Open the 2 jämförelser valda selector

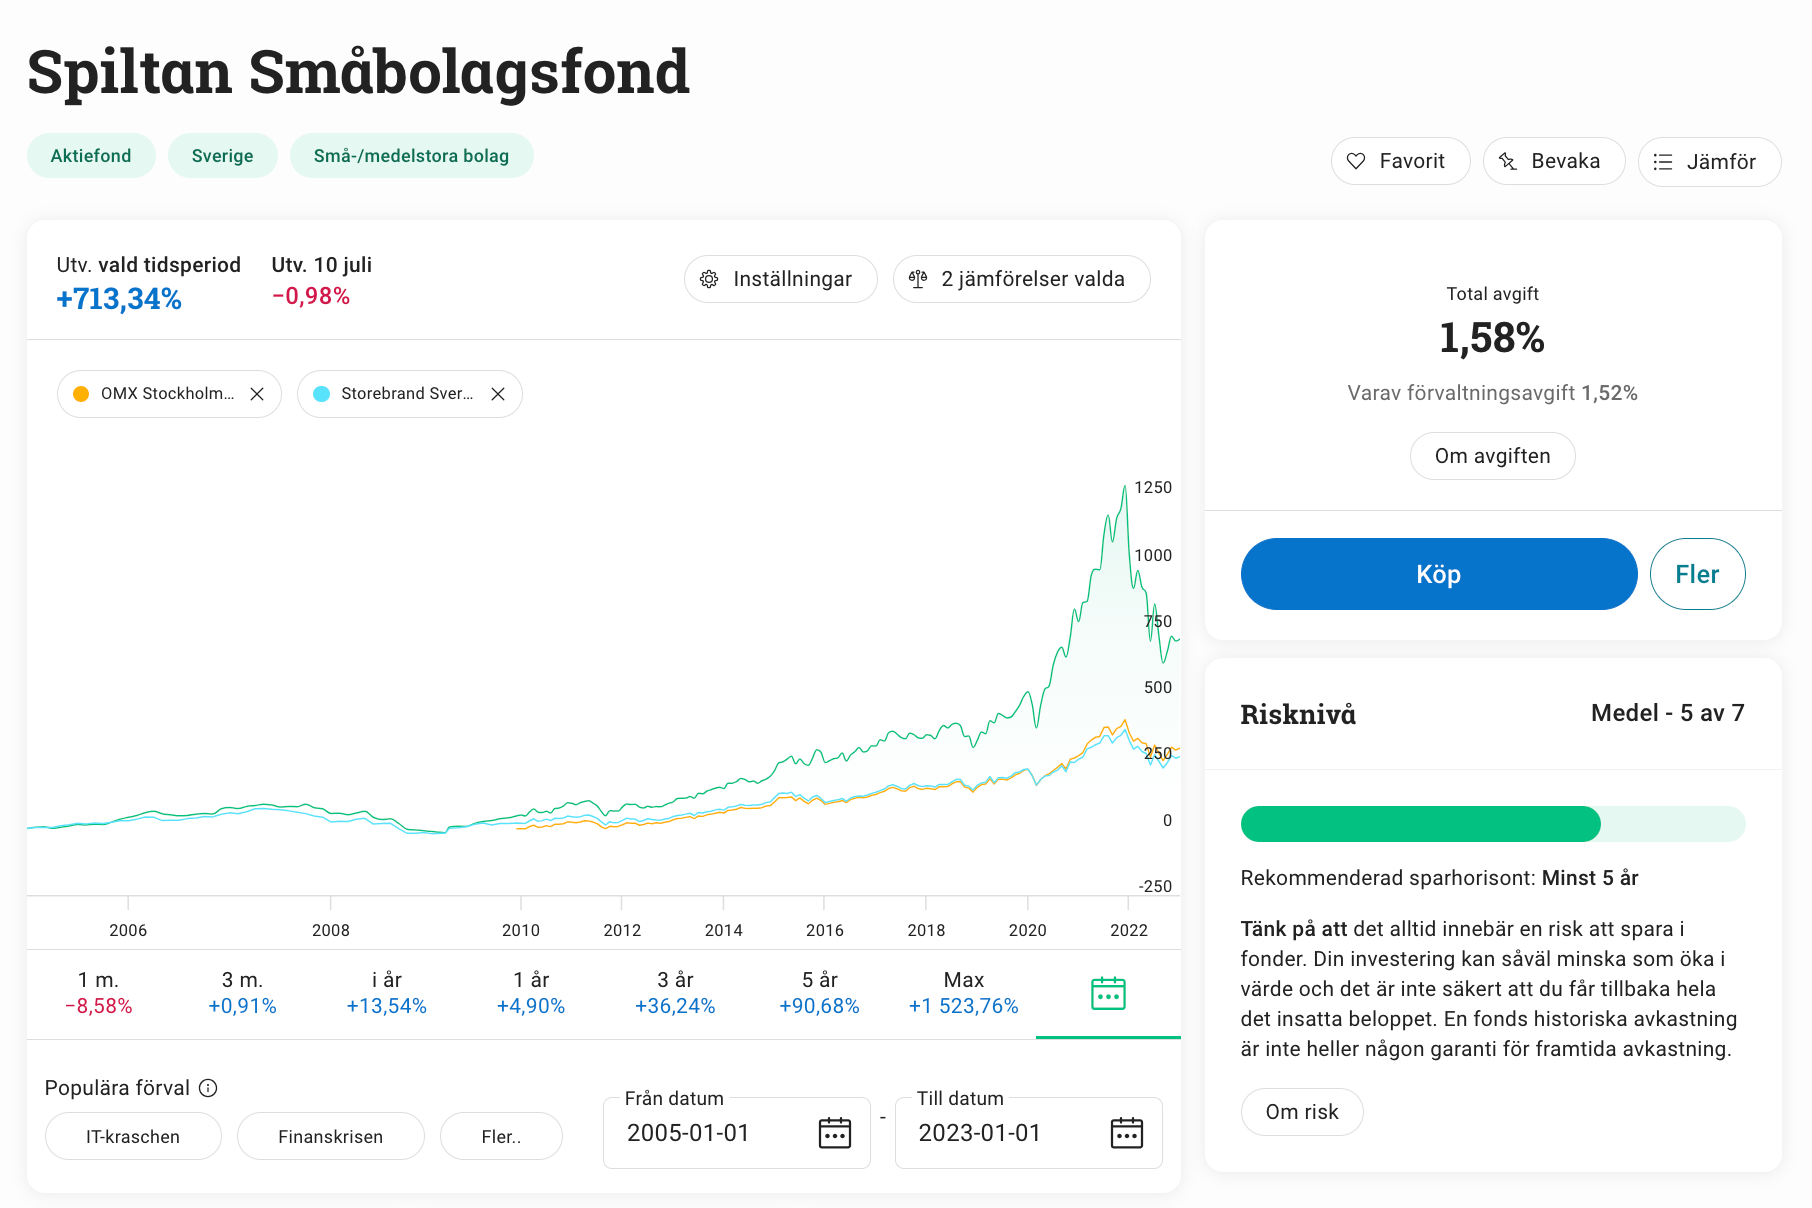tap(1022, 279)
